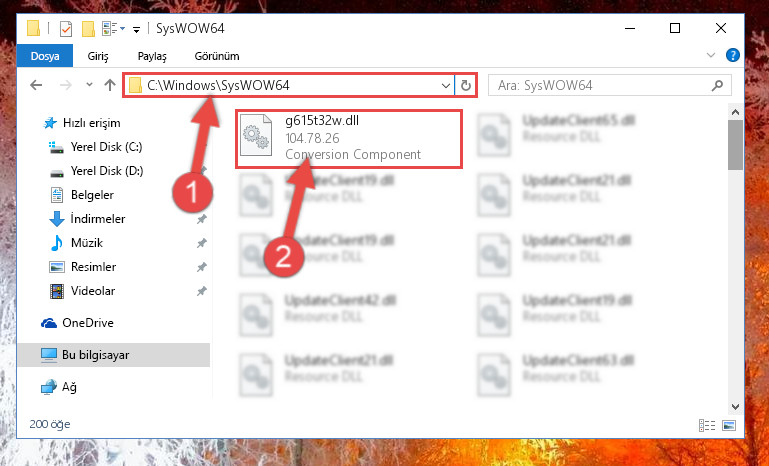769x466 pixels.
Task: Select Yerel Disk (C:) in sidebar
Action: [106, 147]
